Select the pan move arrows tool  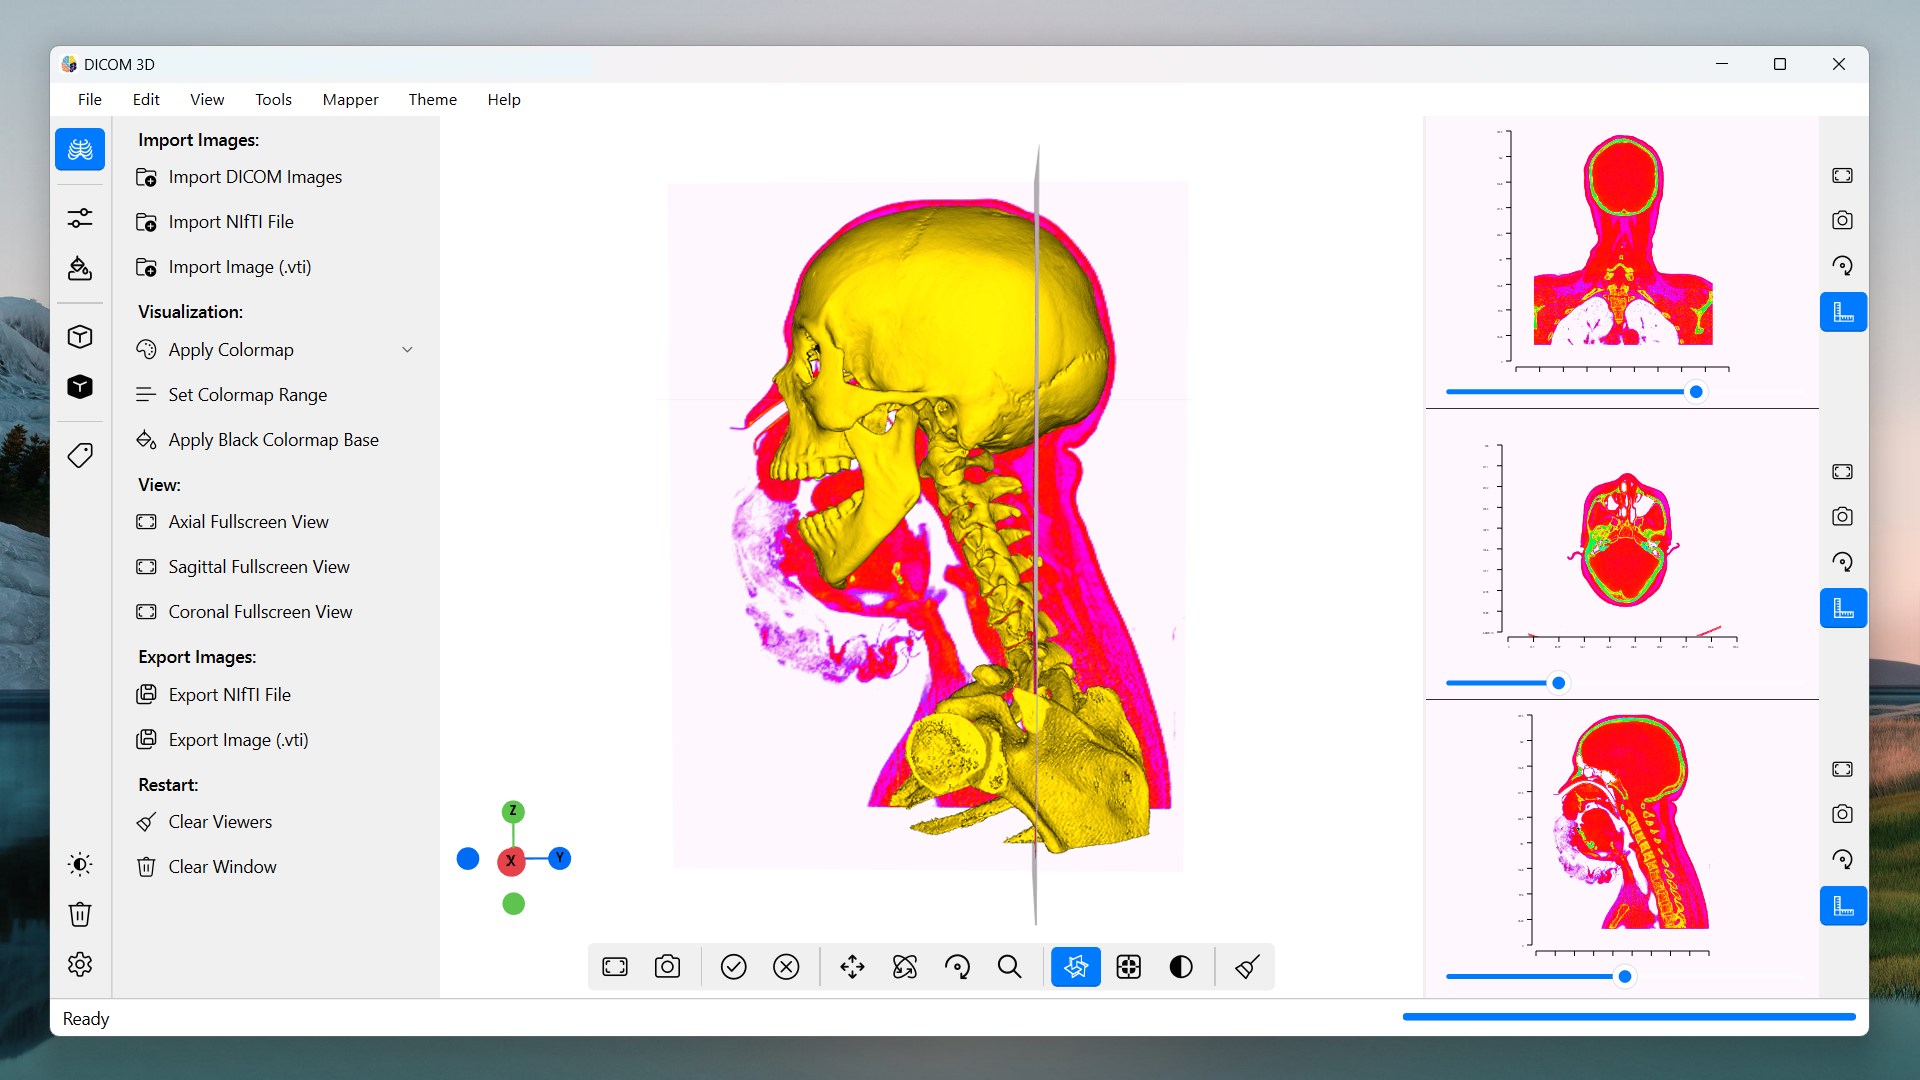[x=852, y=967]
